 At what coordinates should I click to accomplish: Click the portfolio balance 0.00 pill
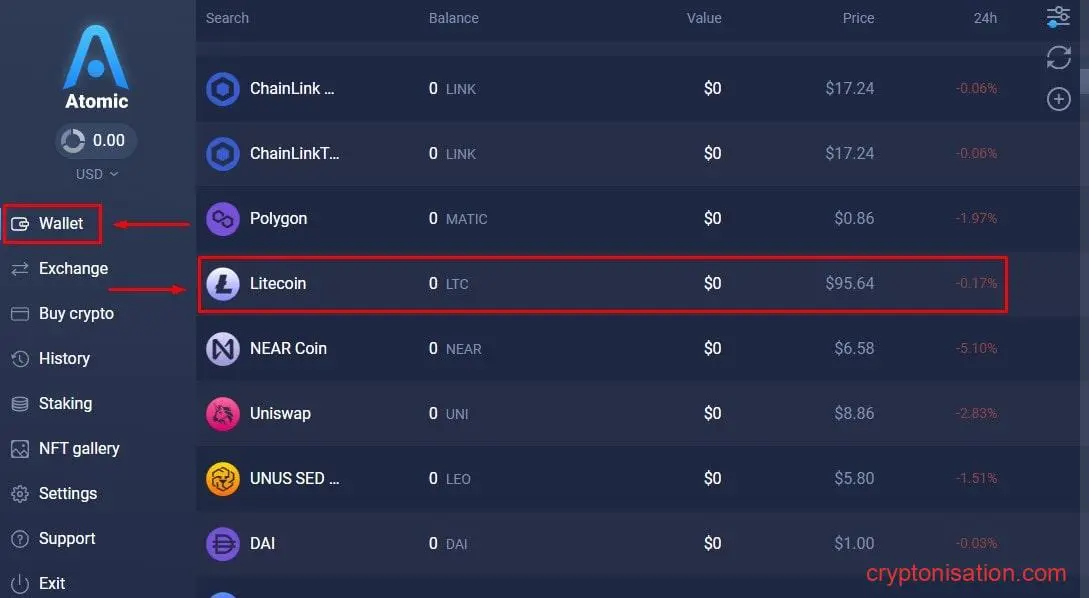point(97,140)
